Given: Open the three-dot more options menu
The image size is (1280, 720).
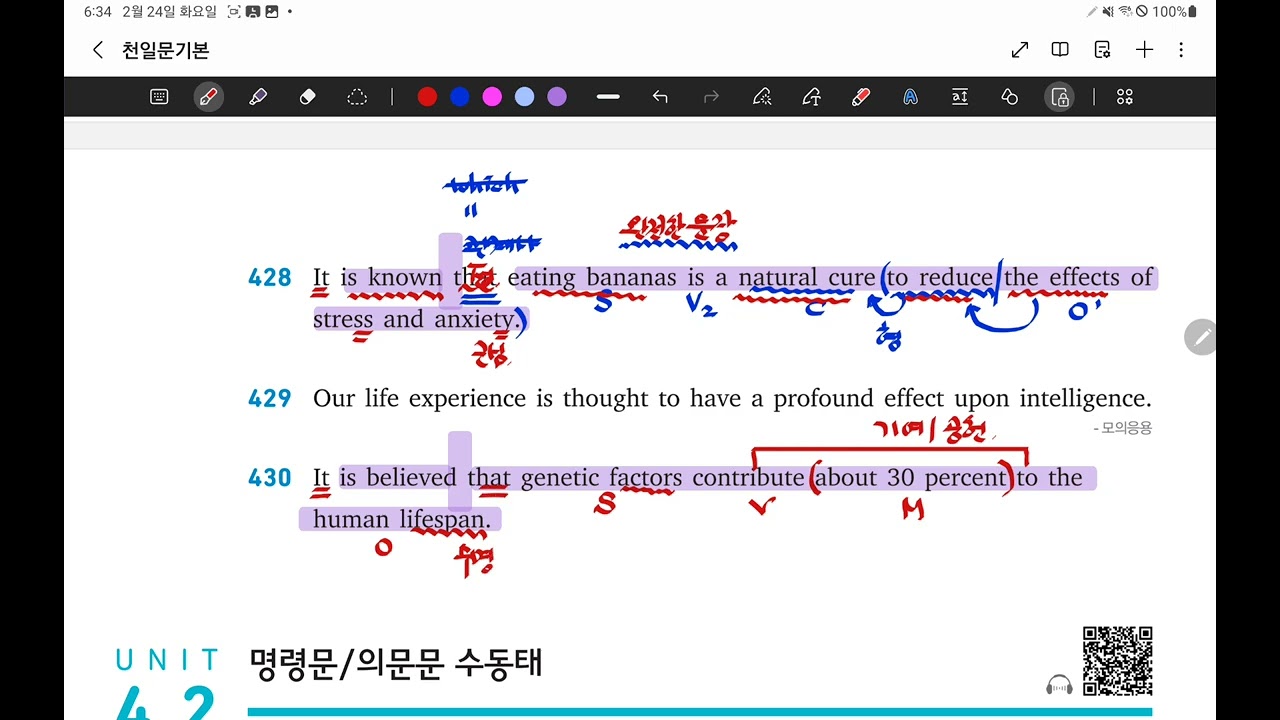Looking at the screenshot, I should pyautogui.click(x=1181, y=50).
